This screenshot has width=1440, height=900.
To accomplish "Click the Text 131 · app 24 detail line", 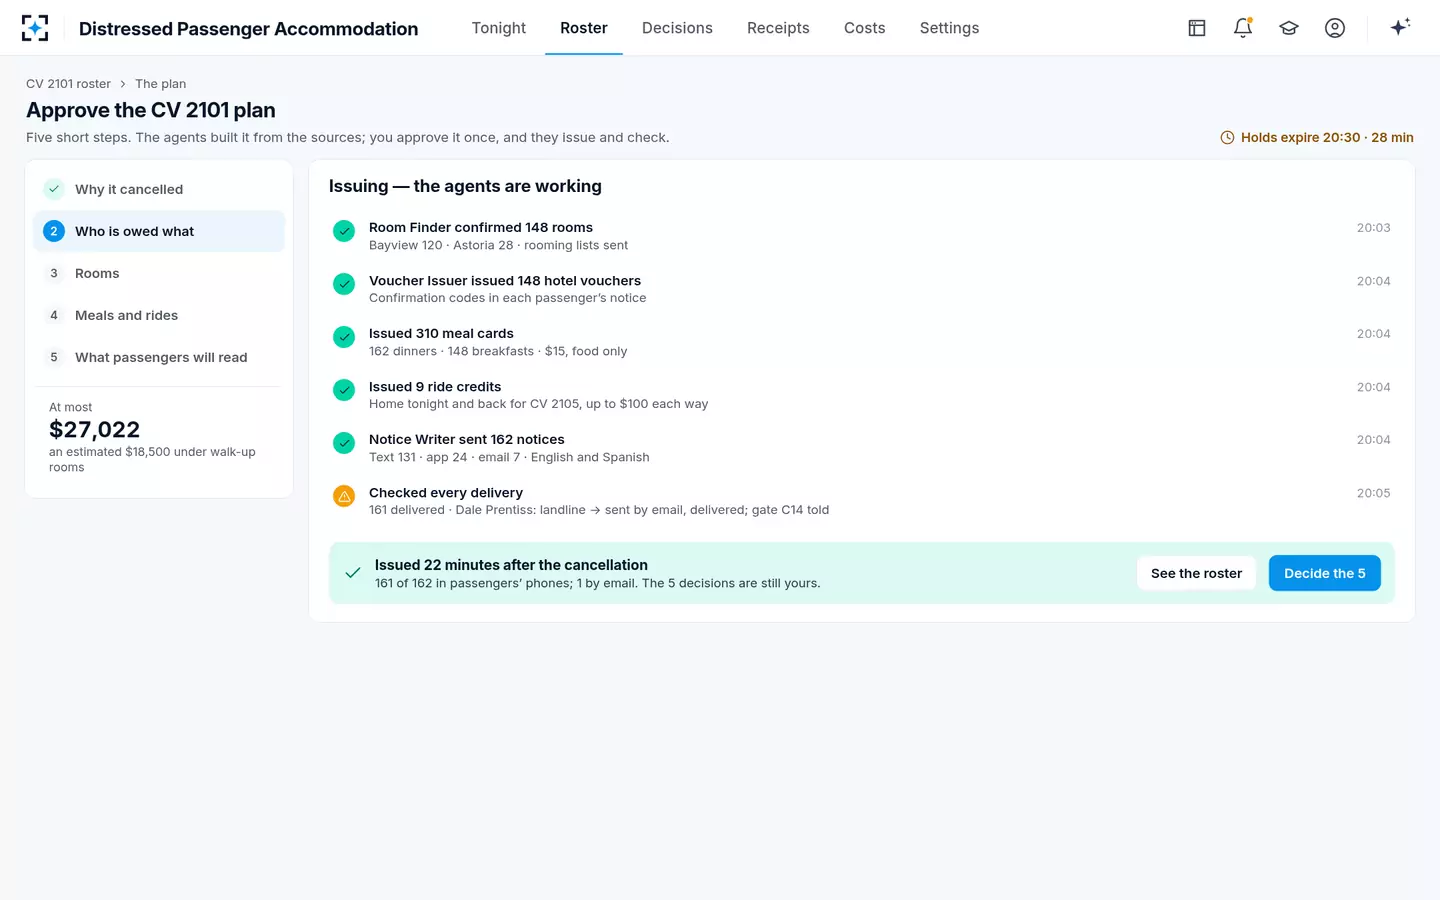I will tap(509, 457).
